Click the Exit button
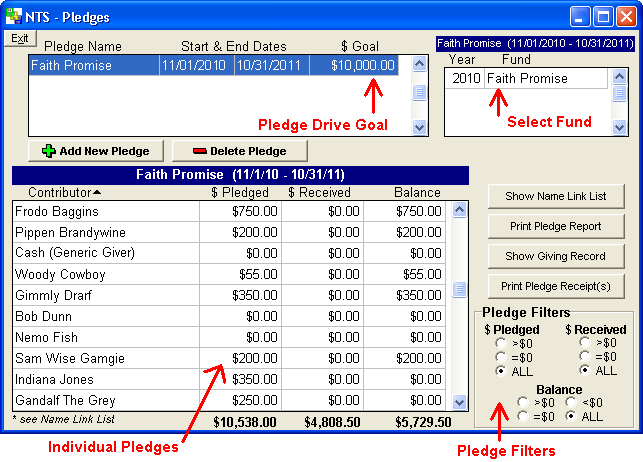Screen dimensions: 643x462 coord(20,38)
